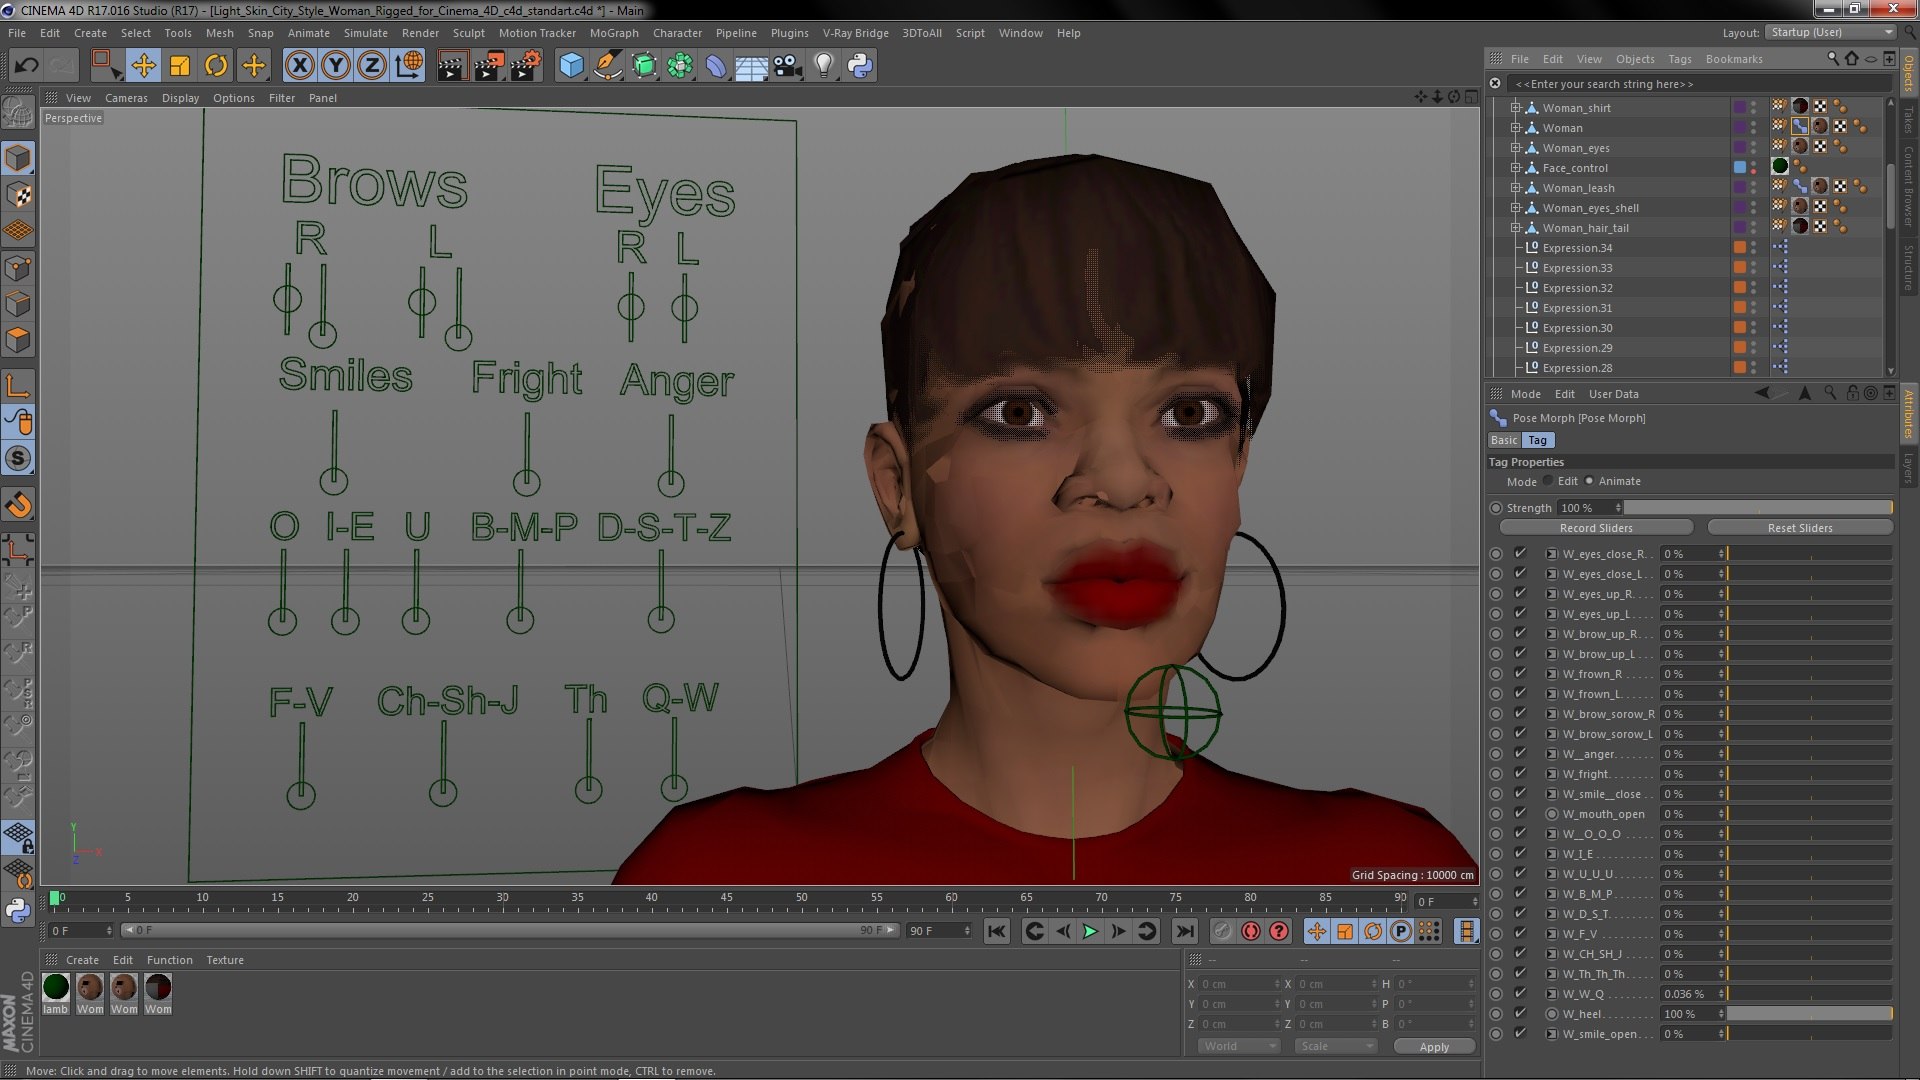Screen dimensions: 1920x1080
Task: Open the Sculpt menu
Action: click(x=468, y=33)
